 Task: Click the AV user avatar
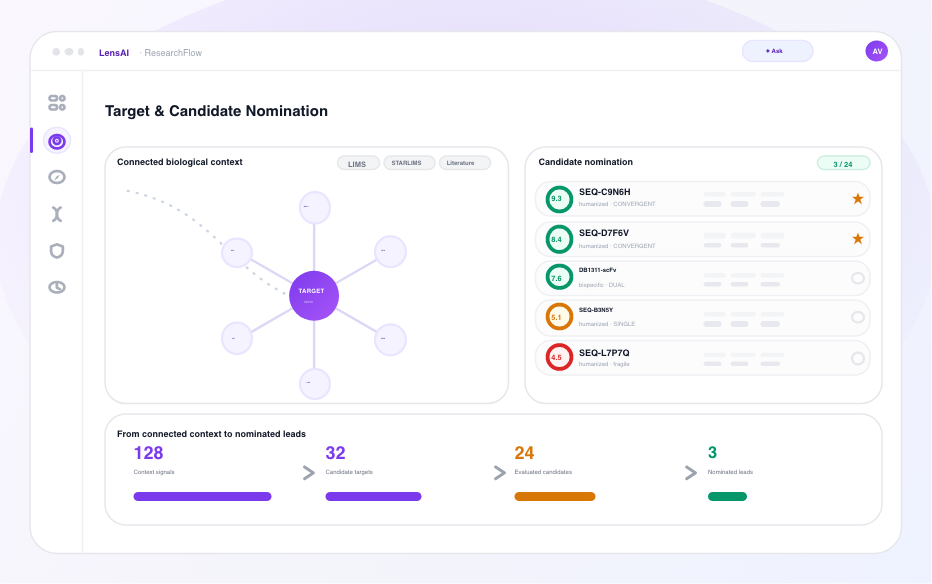876,51
